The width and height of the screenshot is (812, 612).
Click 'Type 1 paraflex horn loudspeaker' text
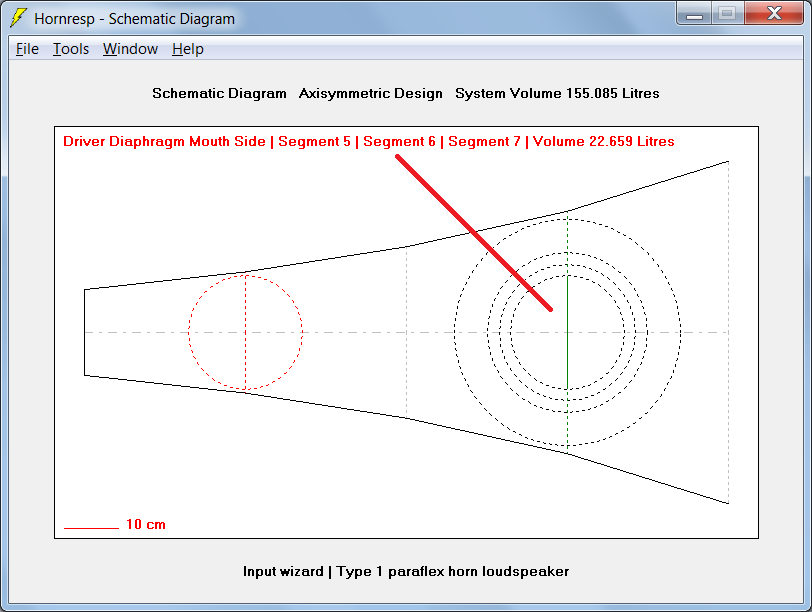point(453,571)
